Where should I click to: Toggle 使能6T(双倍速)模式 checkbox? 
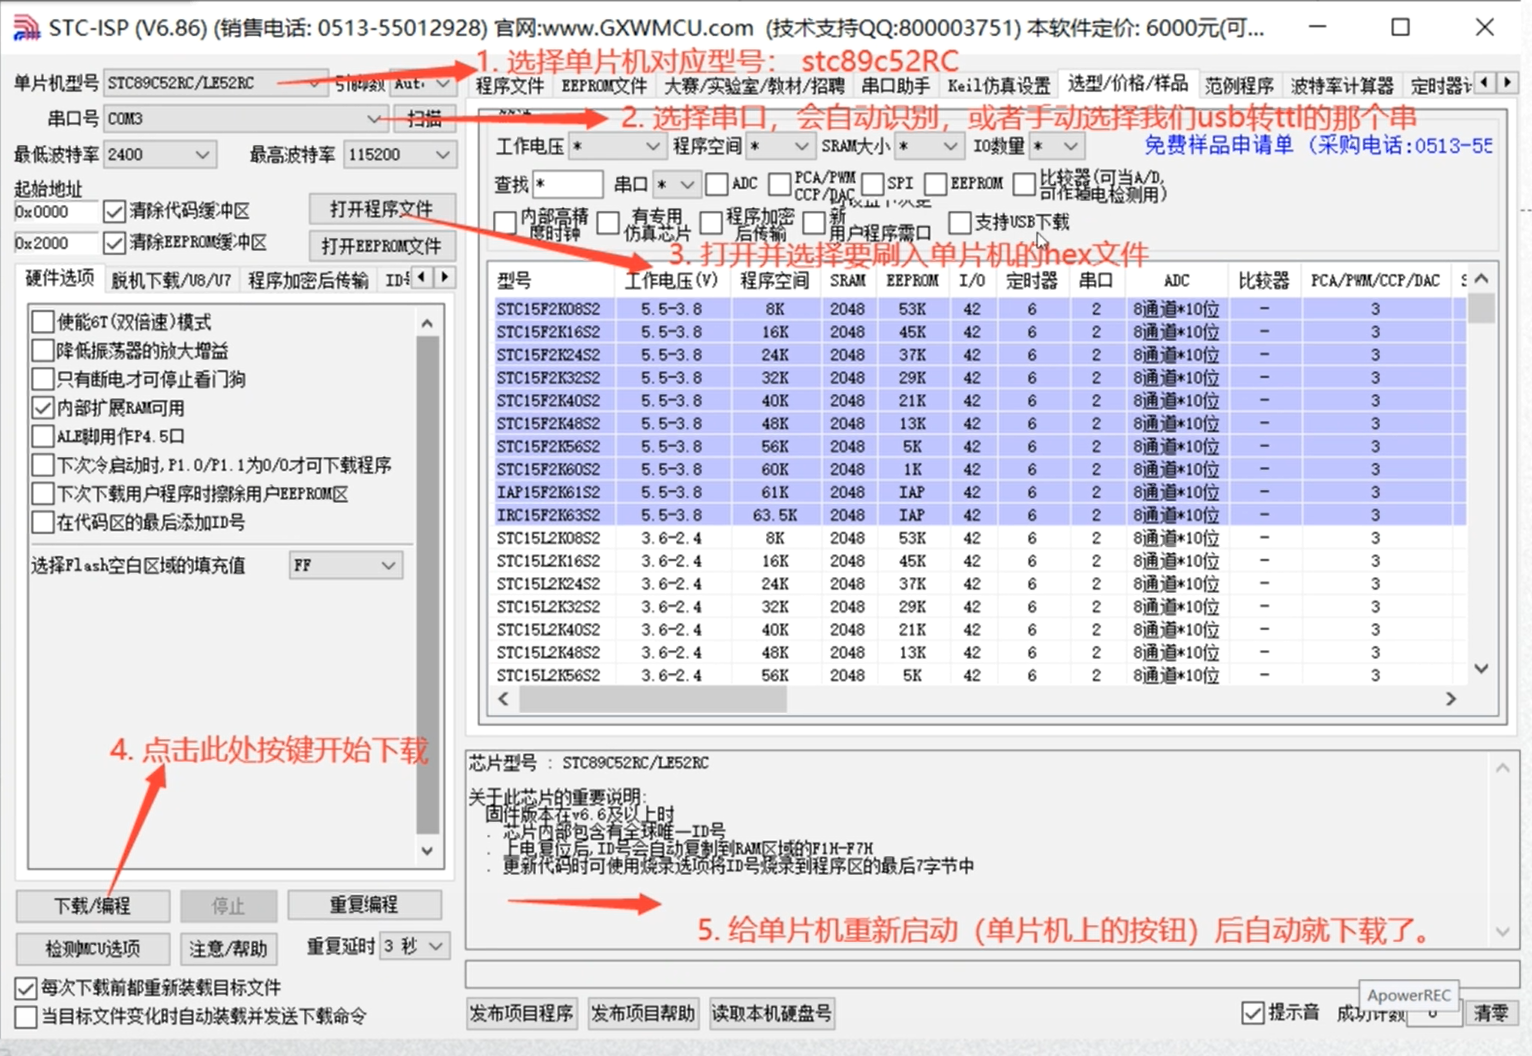click(x=43, y=322)
